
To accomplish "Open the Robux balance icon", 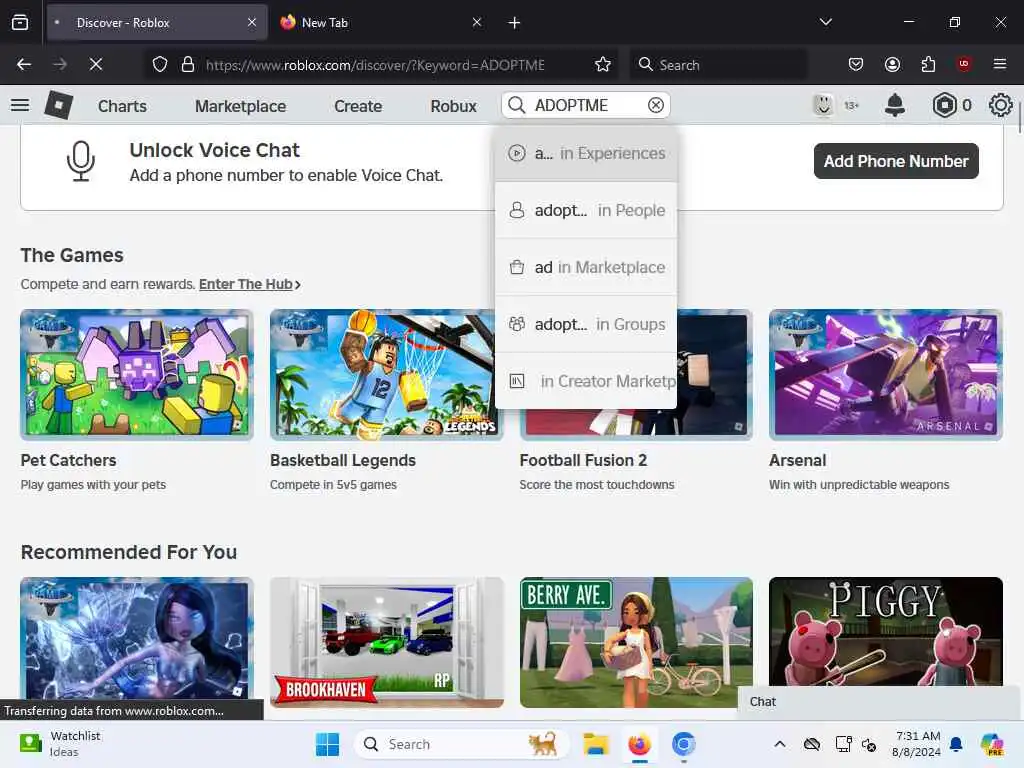I will tap(944, 105).
